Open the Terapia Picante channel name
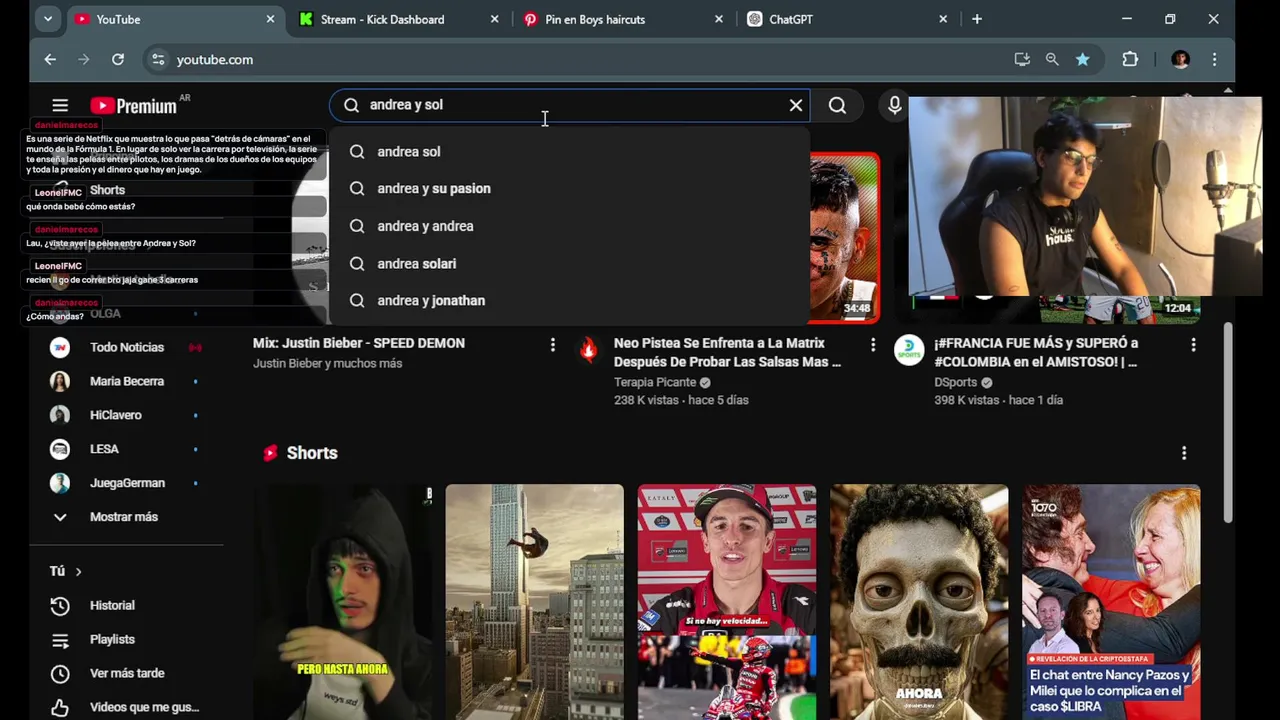Image resolution: width=1280 pixels, height=720 pixels. (x=655, y=382)
